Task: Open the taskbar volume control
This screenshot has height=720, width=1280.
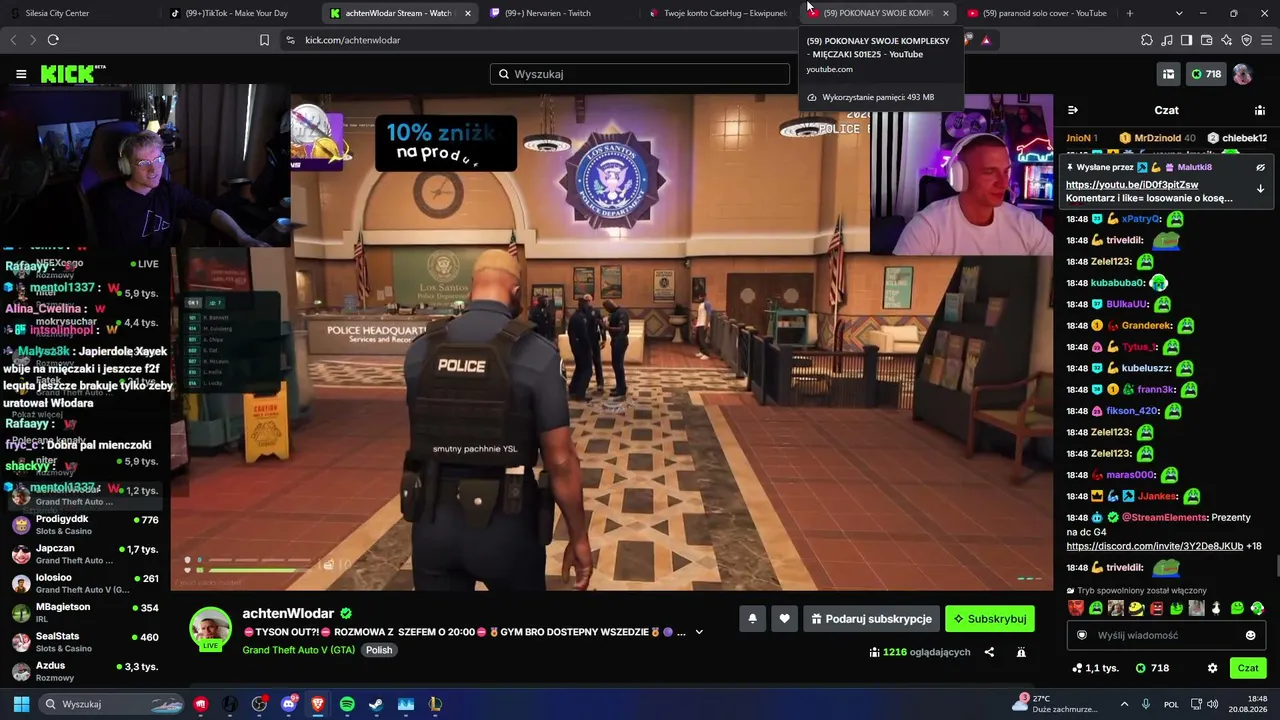Action: (x=1213, y=704)
